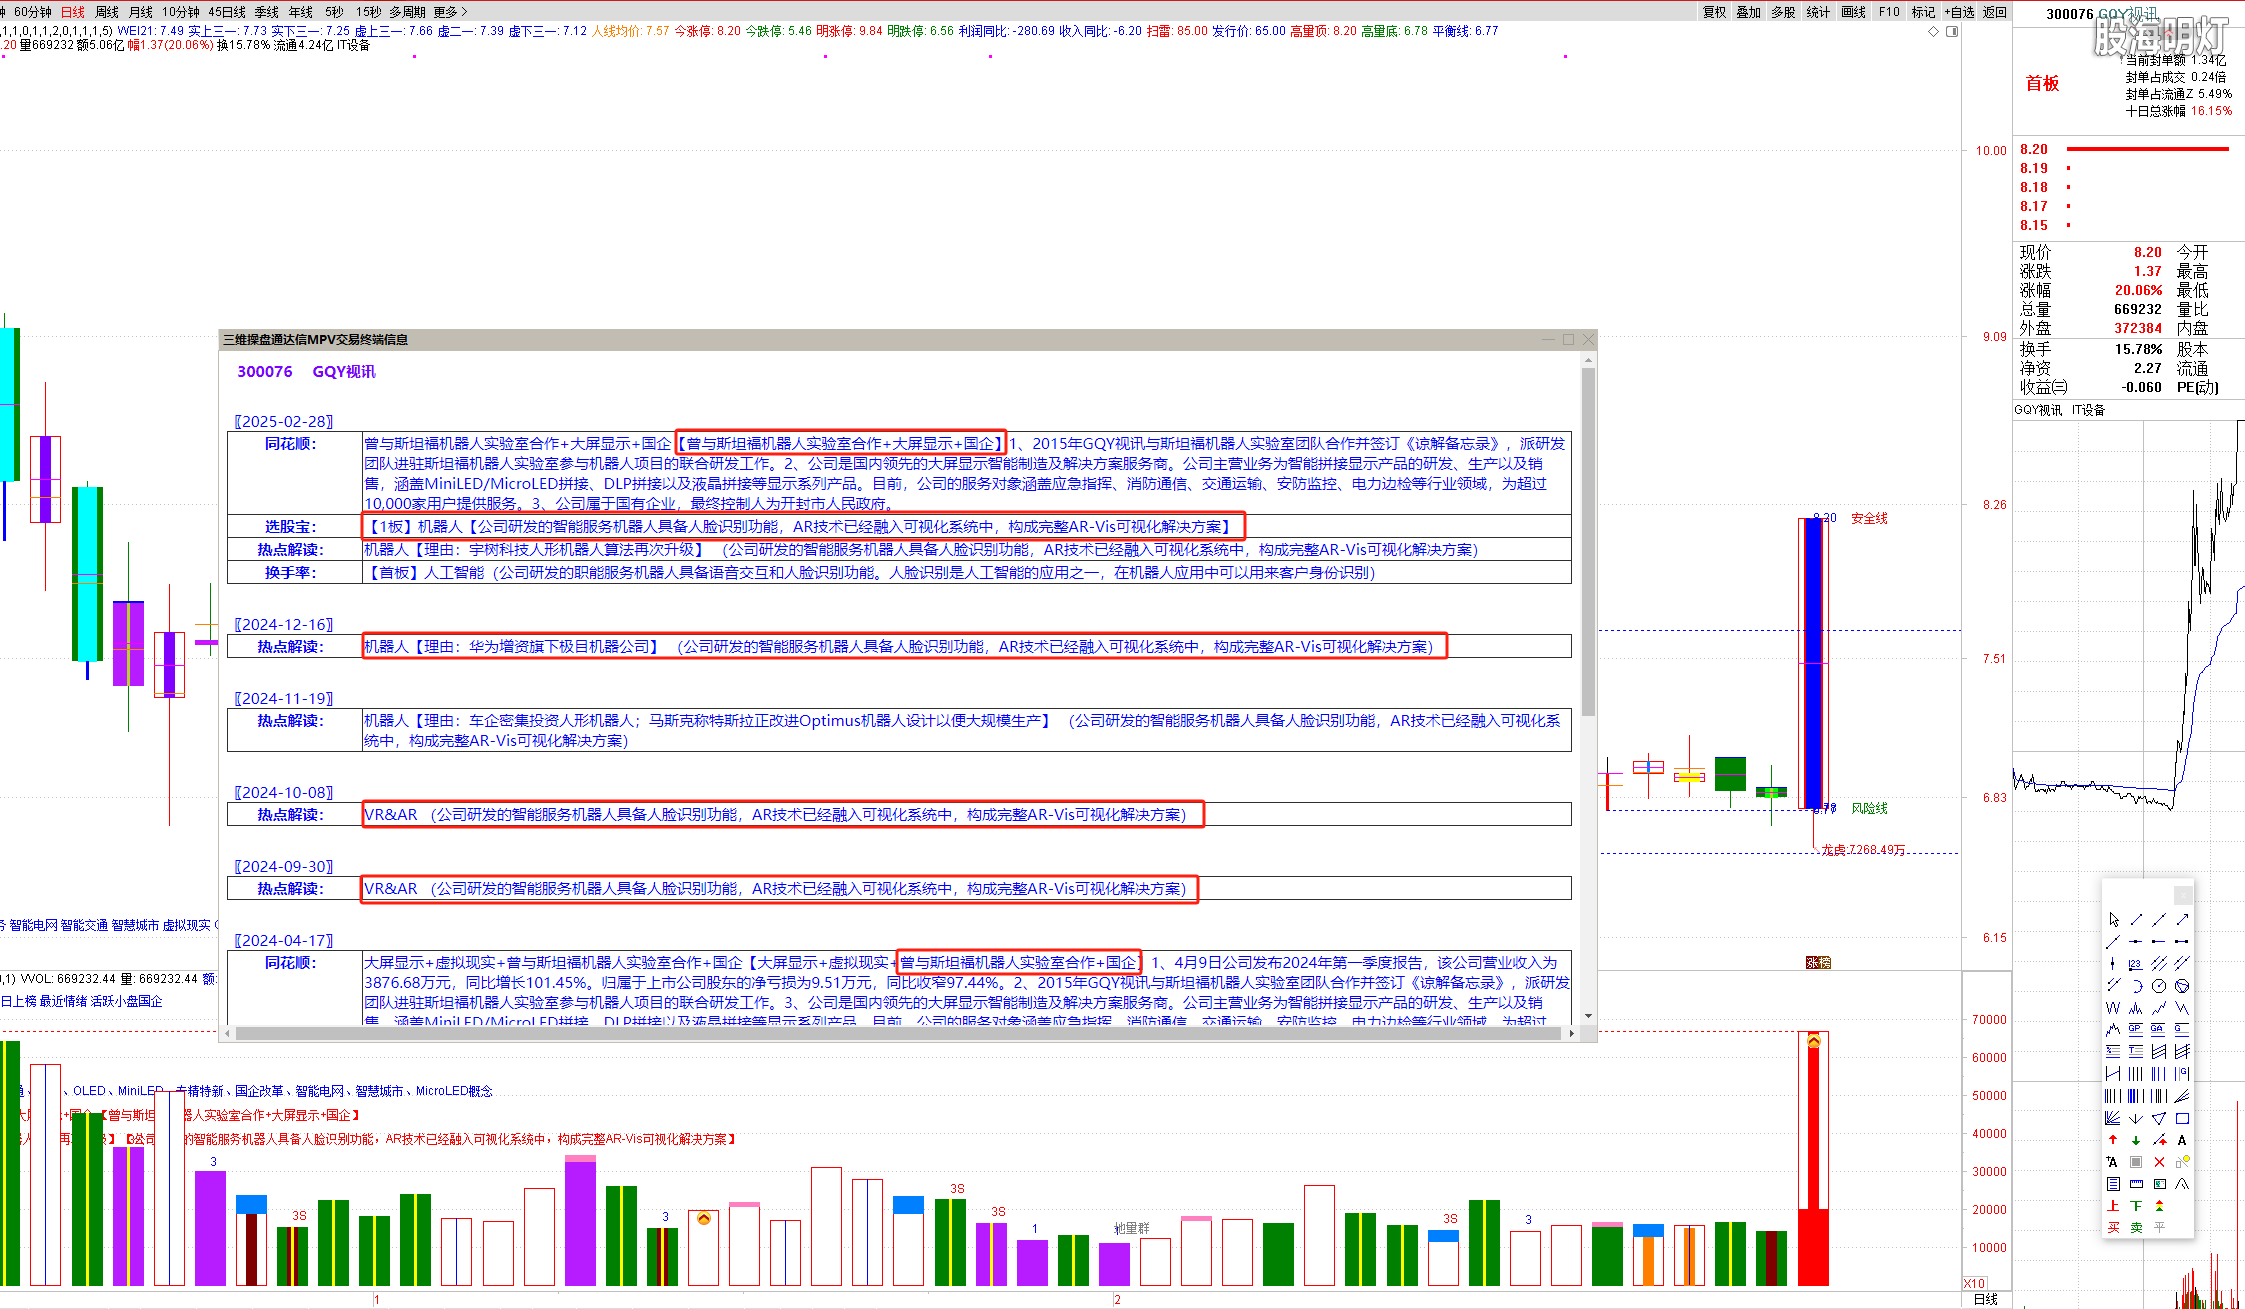
Task: Switch to 月线 monthly chart
Action: [x=141, y=12]
